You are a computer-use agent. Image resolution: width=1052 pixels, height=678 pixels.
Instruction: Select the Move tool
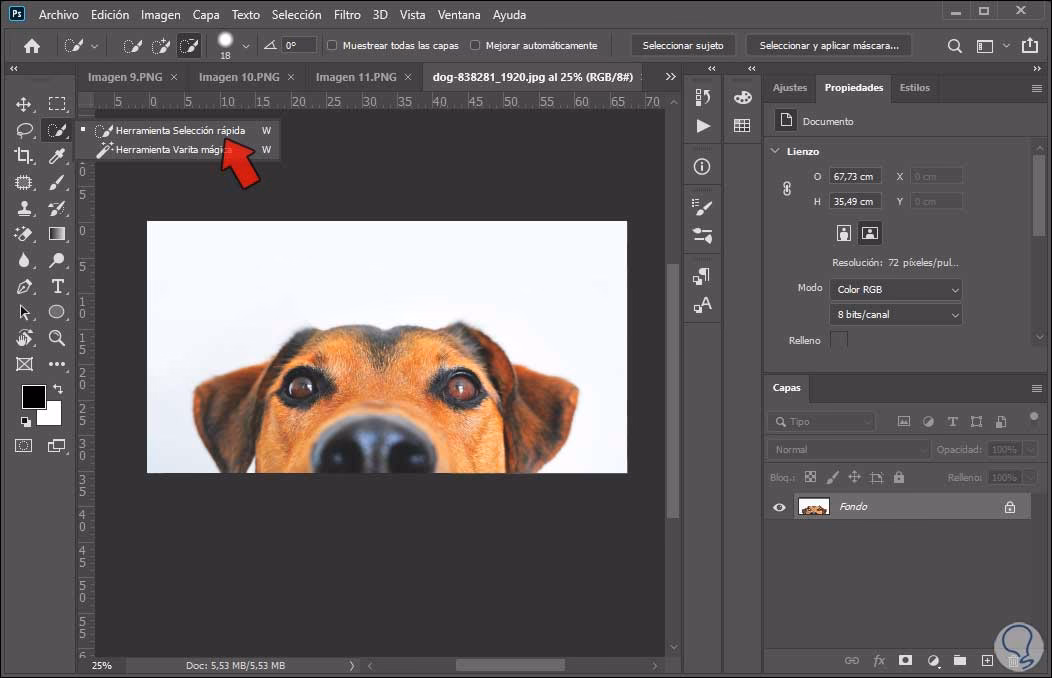pos(24,103)
